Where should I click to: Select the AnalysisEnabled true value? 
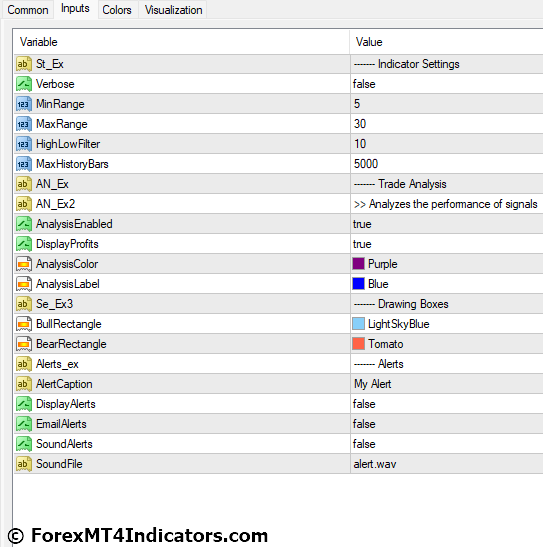coord(362,224)
